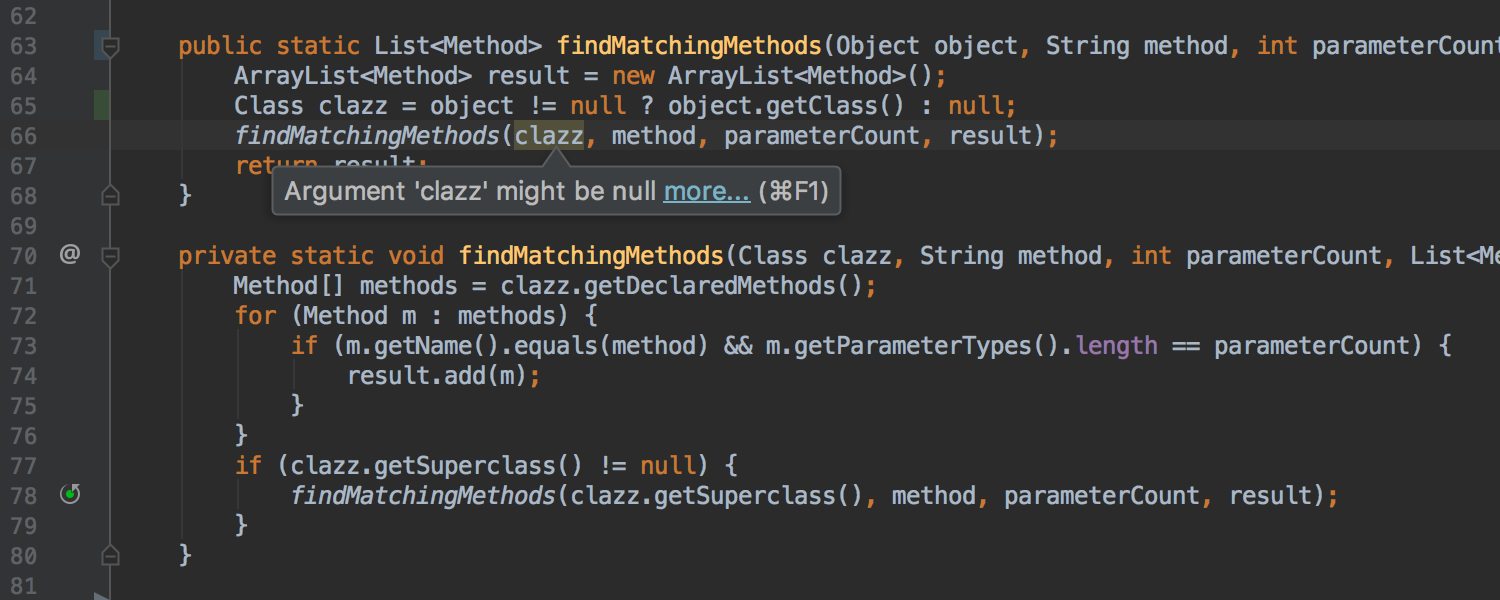The width and height of the screenshot is (1500, 600).
Task: Collapse the private findMatchingMethods method at line 70
Action: tap(110, 257)
